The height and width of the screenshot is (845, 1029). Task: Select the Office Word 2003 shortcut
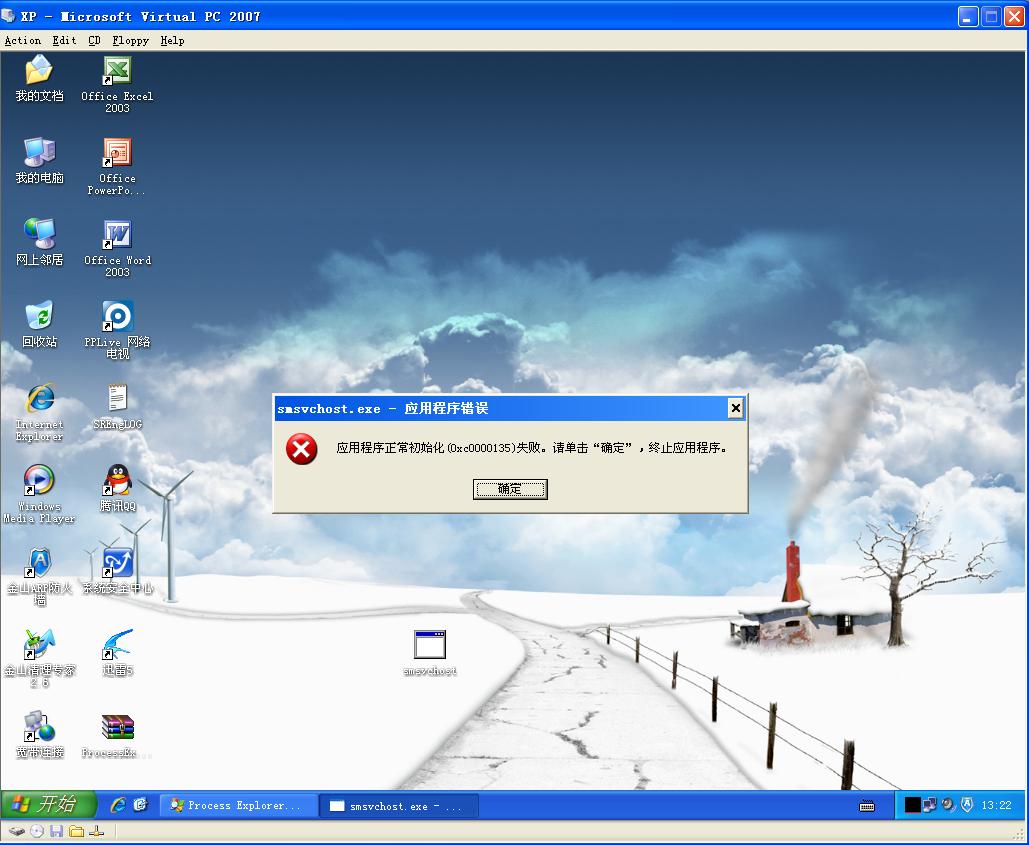point(117,249)
